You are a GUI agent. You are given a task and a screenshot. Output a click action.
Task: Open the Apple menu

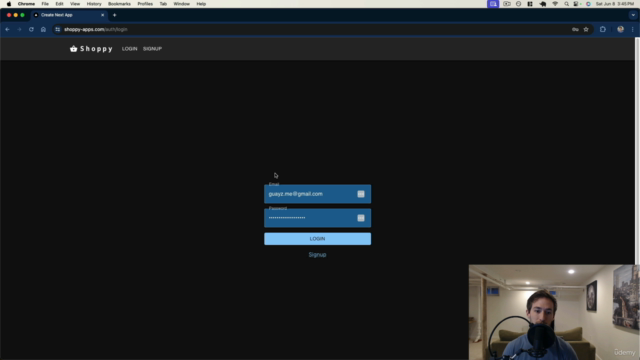click(9, 4)
